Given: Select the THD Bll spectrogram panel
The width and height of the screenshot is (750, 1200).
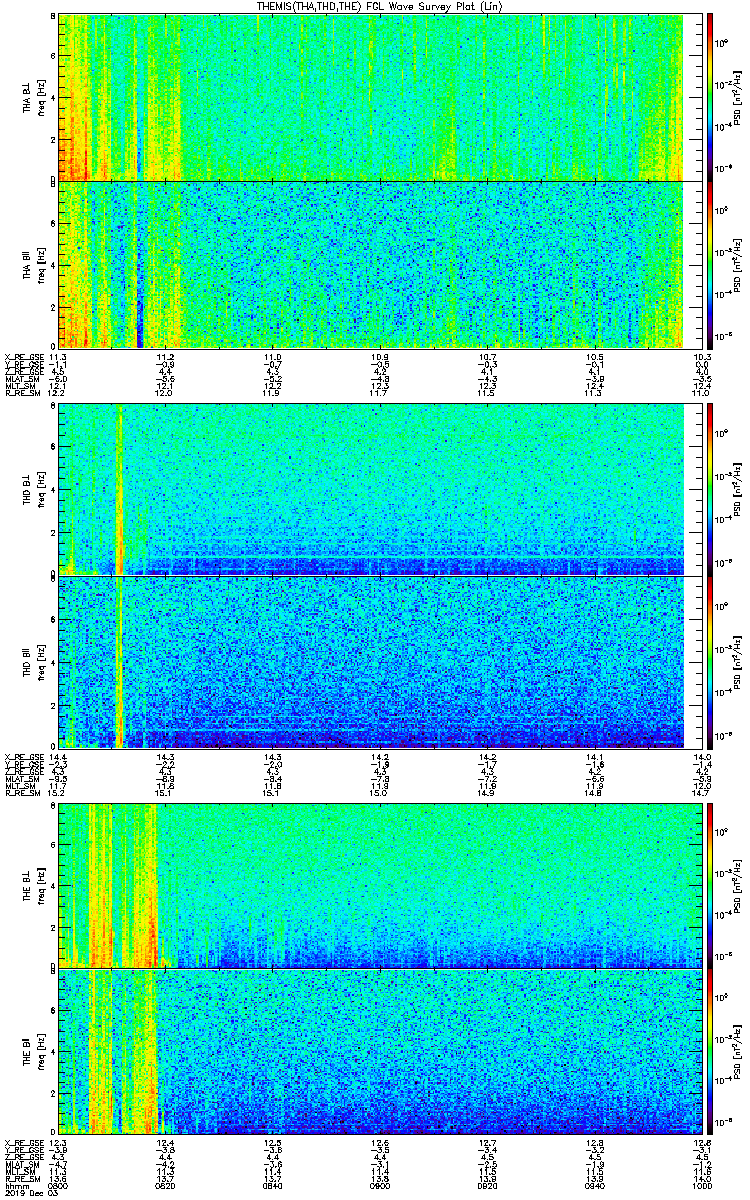Looking at the screenshot, I should (370, 662).
